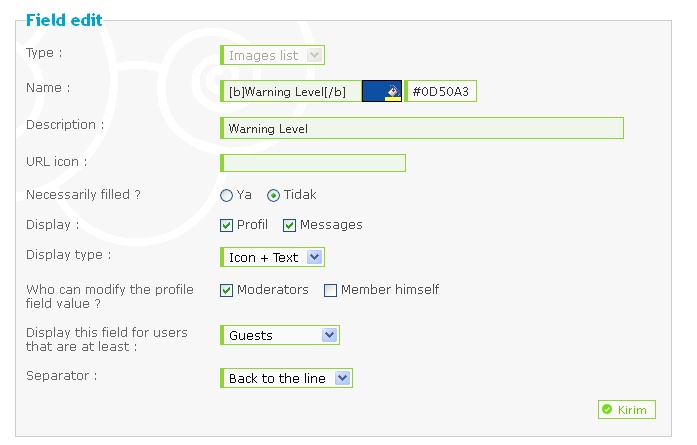
Task: Select the Ya radio button
Action: (x=226, y=196)
